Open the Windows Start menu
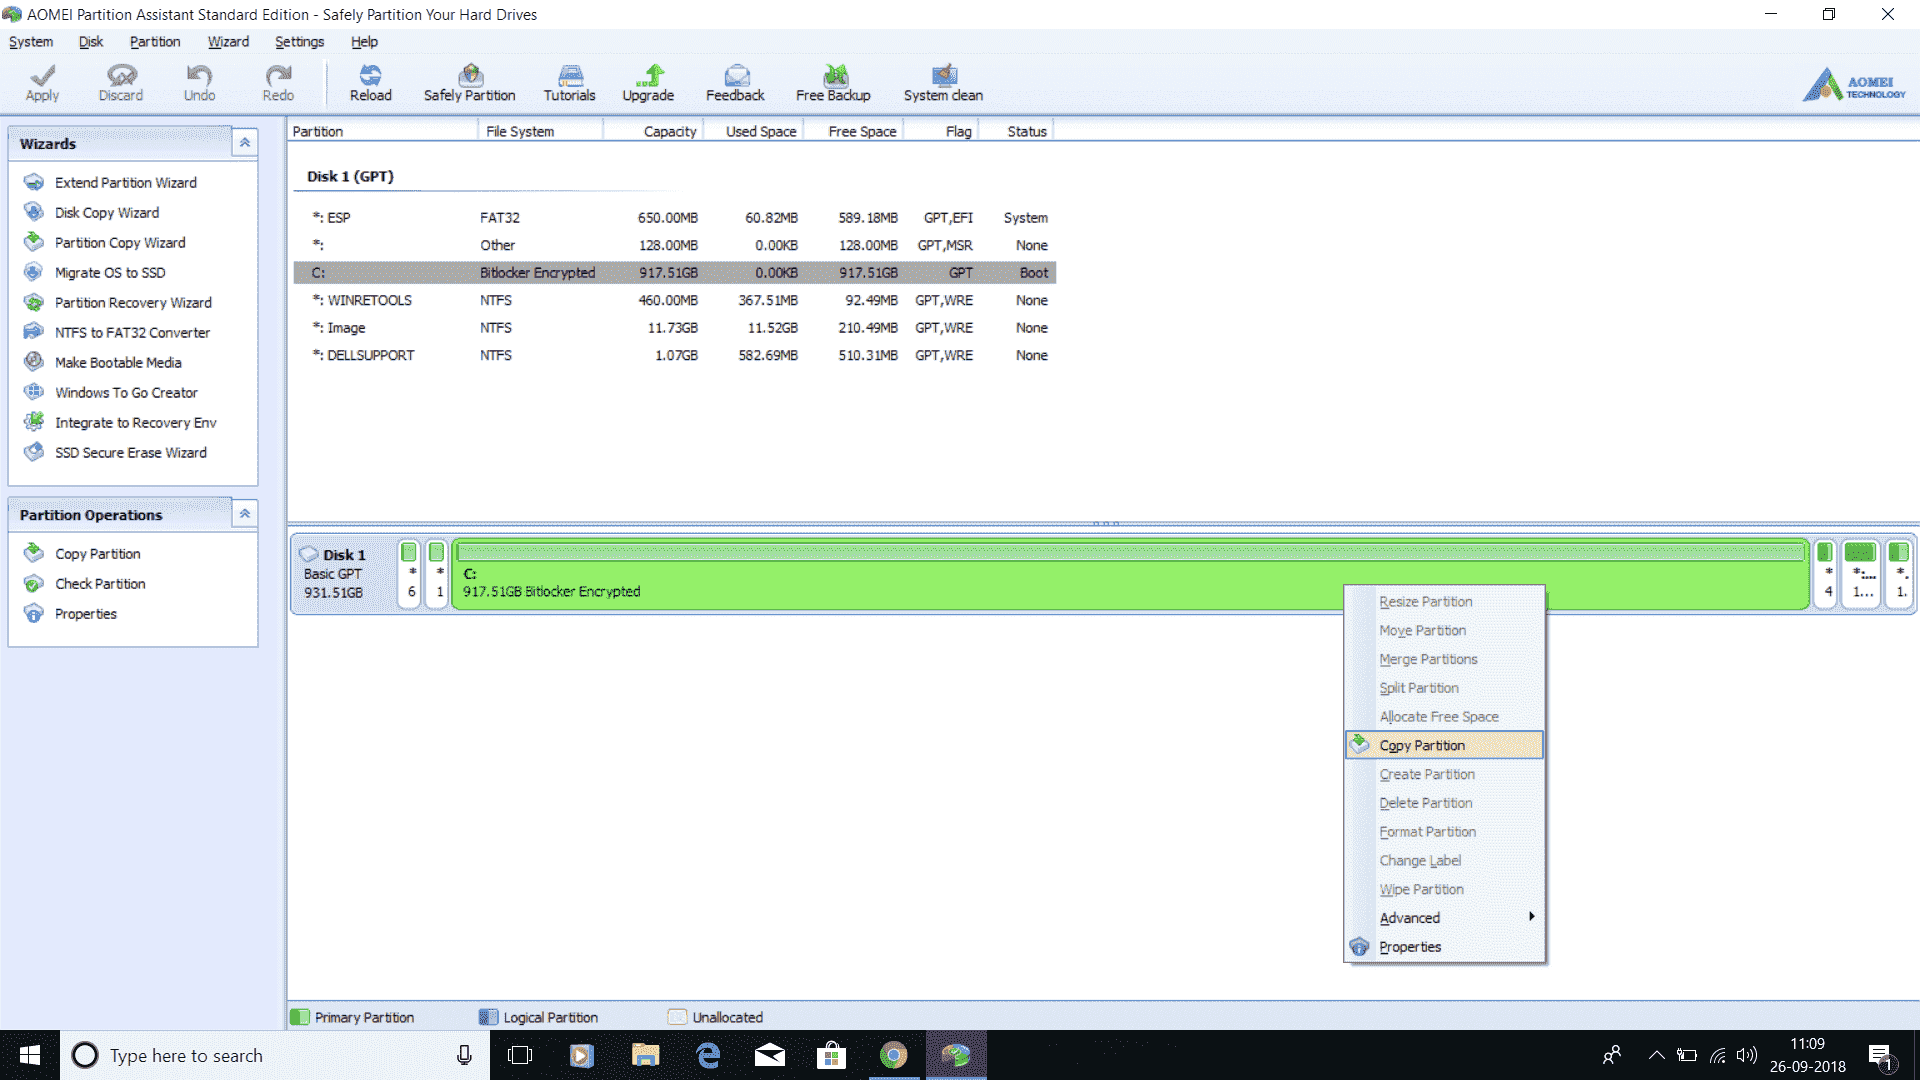Viewport: 1920px width, 1080px height. pos(30,1055)
